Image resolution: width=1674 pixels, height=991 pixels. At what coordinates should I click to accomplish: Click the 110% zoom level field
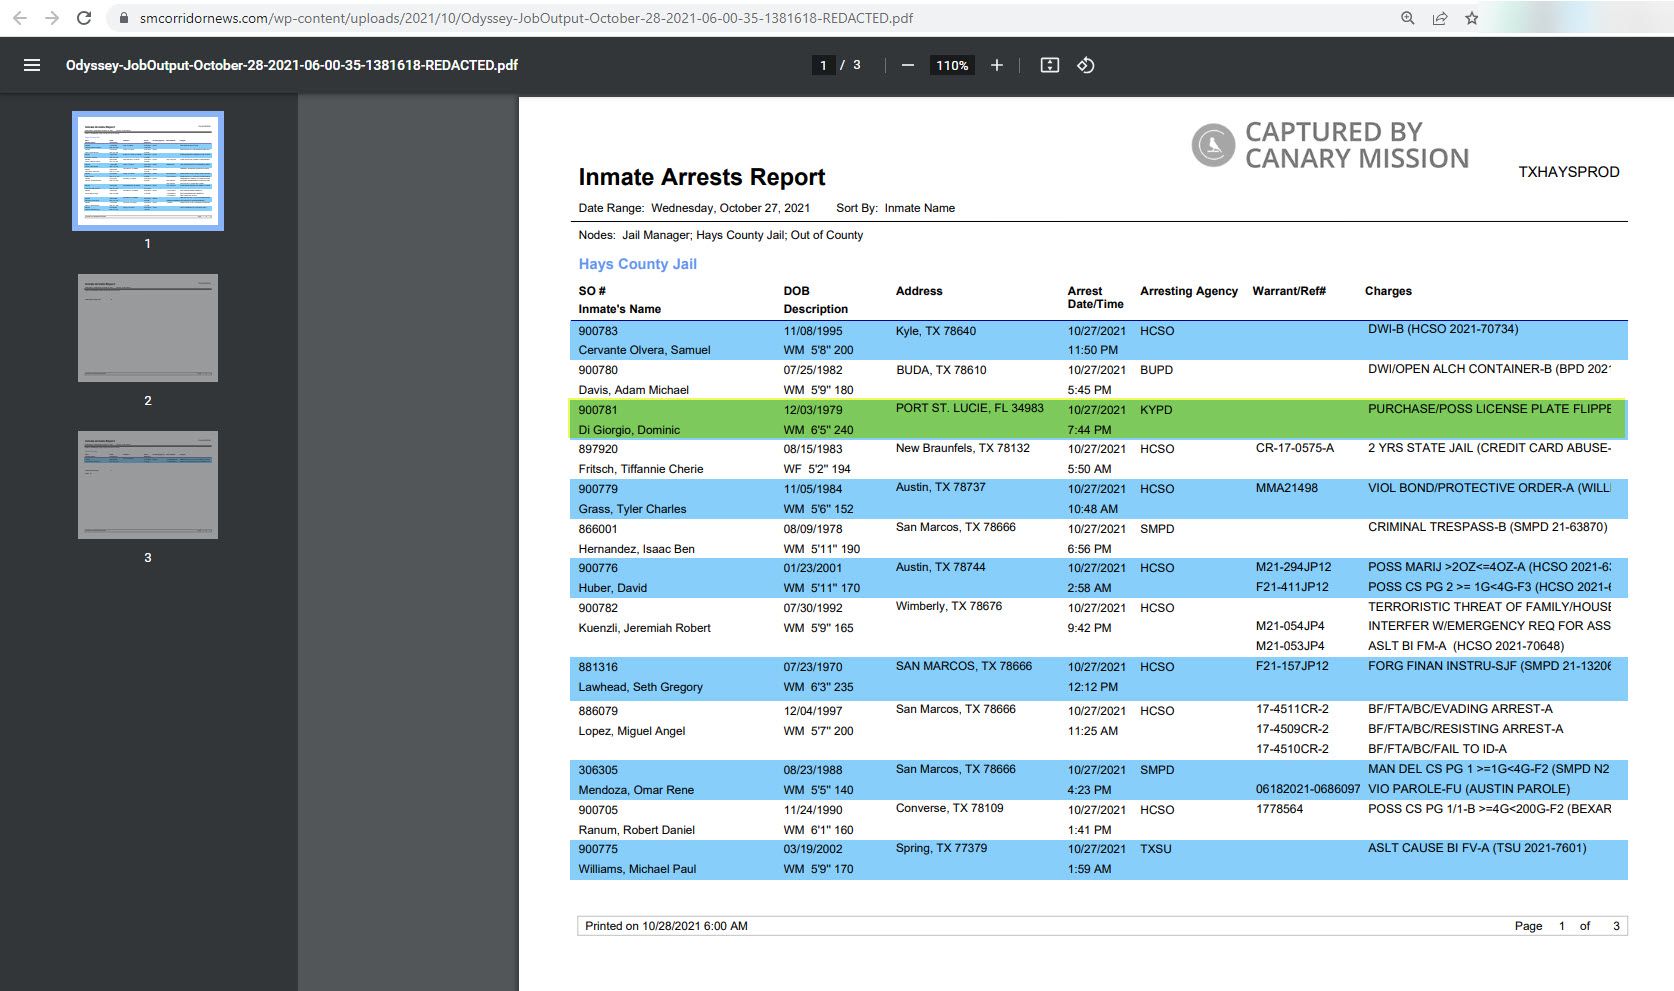[952, 65]
